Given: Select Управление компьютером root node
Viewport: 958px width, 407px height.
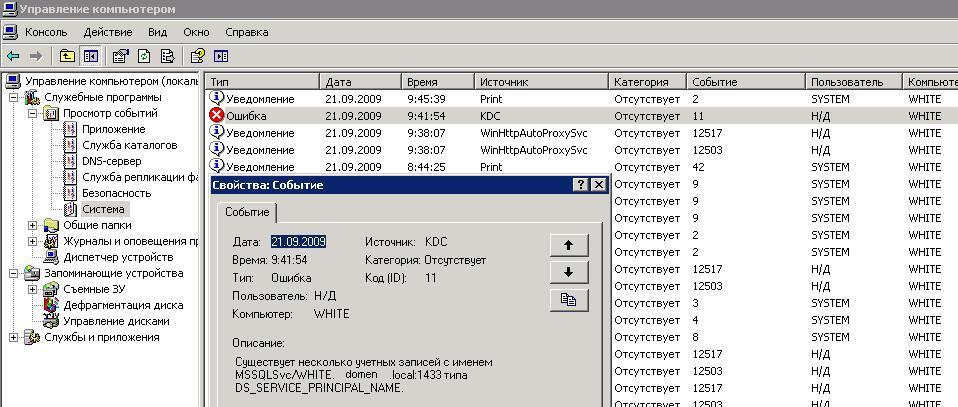Looking at the screenshot, I should (112, 81).
